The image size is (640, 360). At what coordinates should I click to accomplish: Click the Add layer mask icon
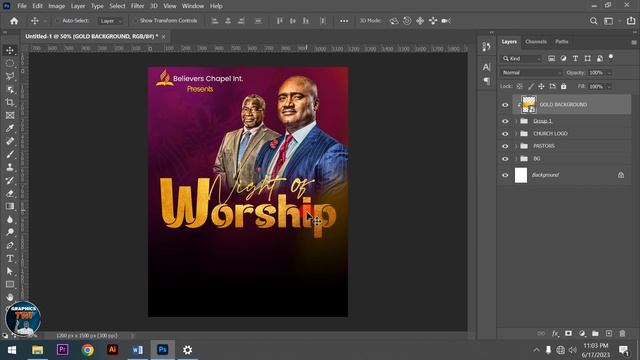click(x=569, y=333)
